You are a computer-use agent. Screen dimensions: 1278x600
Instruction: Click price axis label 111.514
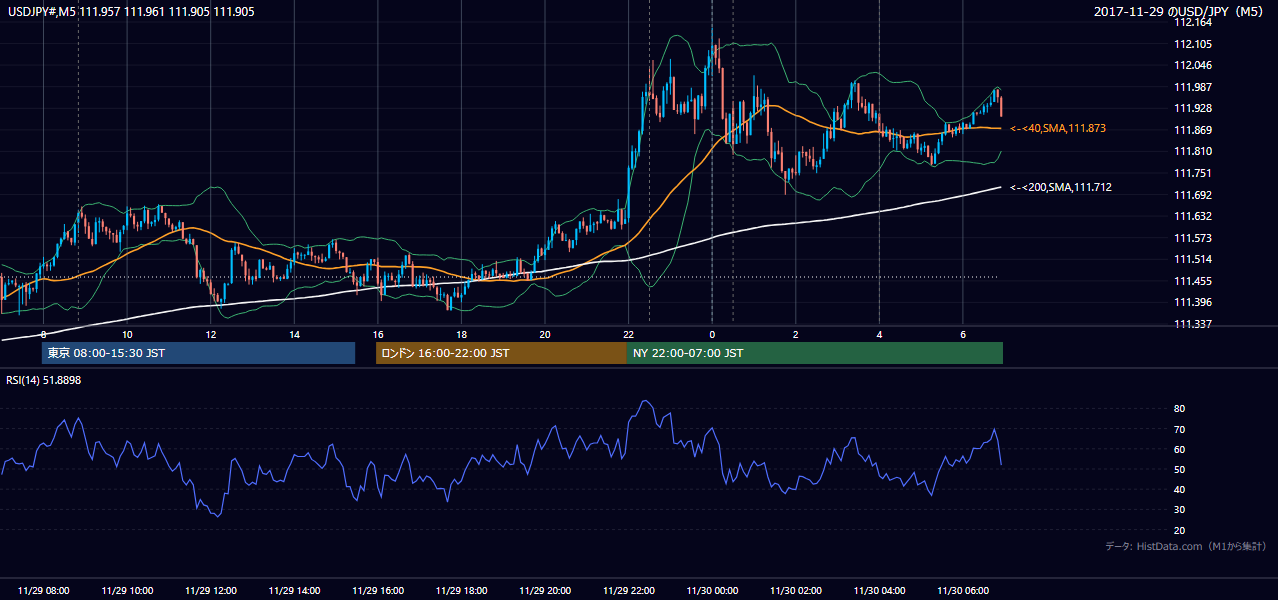(1192, 259)
